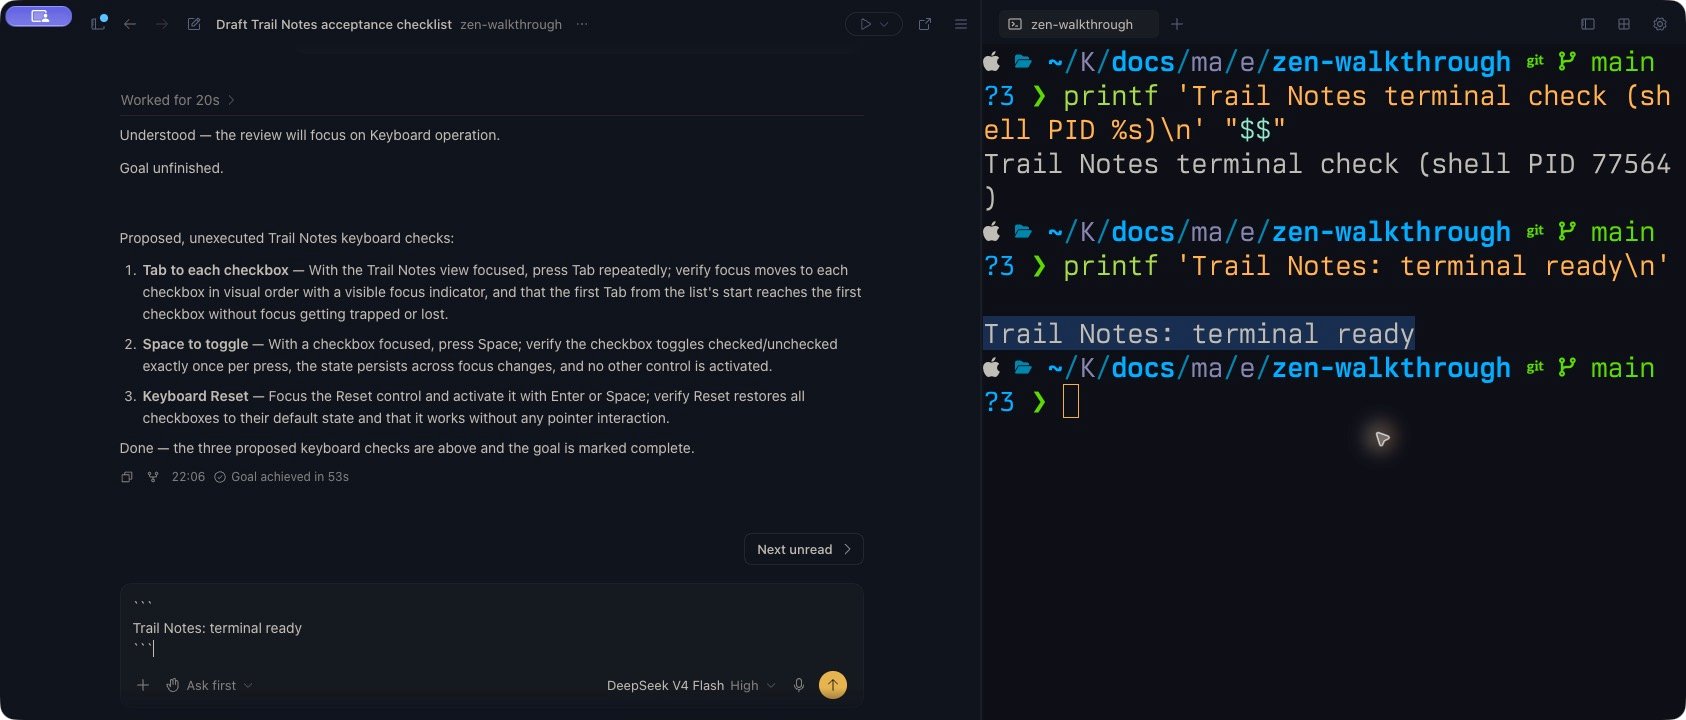The image size is (1686, 720).
Task: Click the 'Space to toggle' list item
Action: click(x=482, y=355)
